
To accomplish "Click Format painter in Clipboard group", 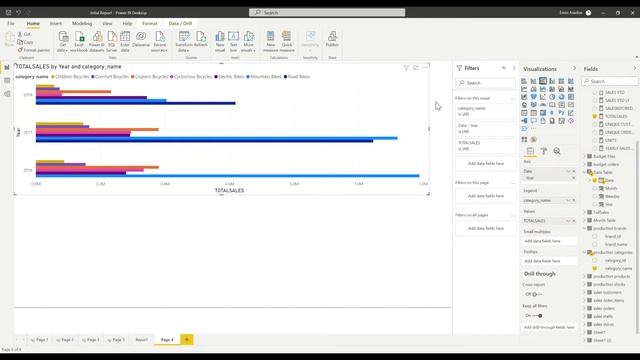I will pos(33,50).
